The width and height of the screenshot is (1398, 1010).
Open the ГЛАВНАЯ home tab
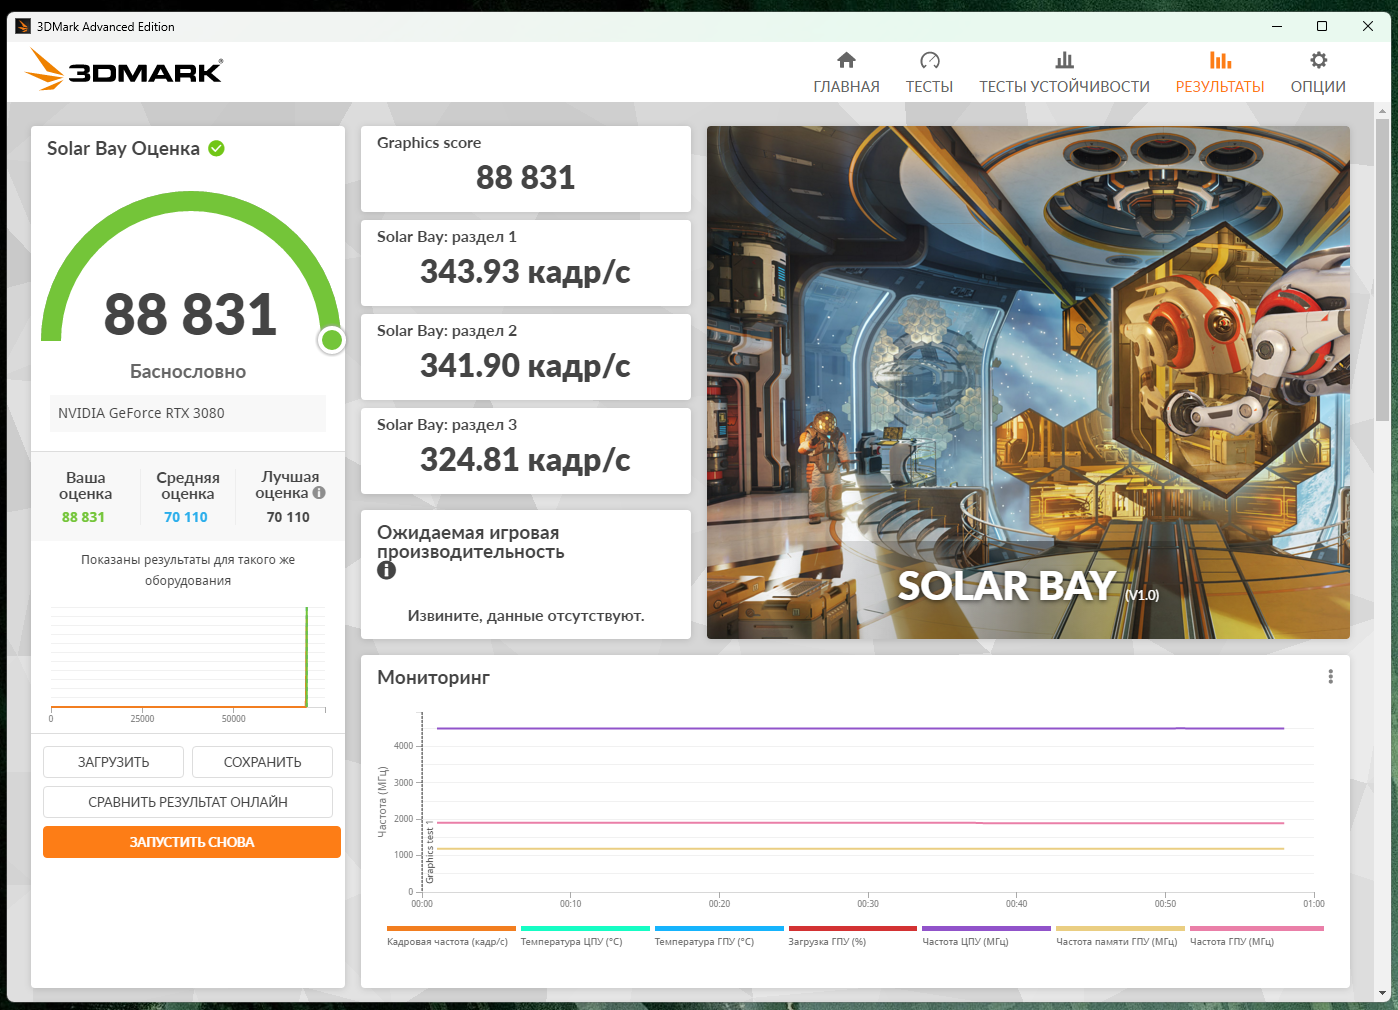[846, 73]
